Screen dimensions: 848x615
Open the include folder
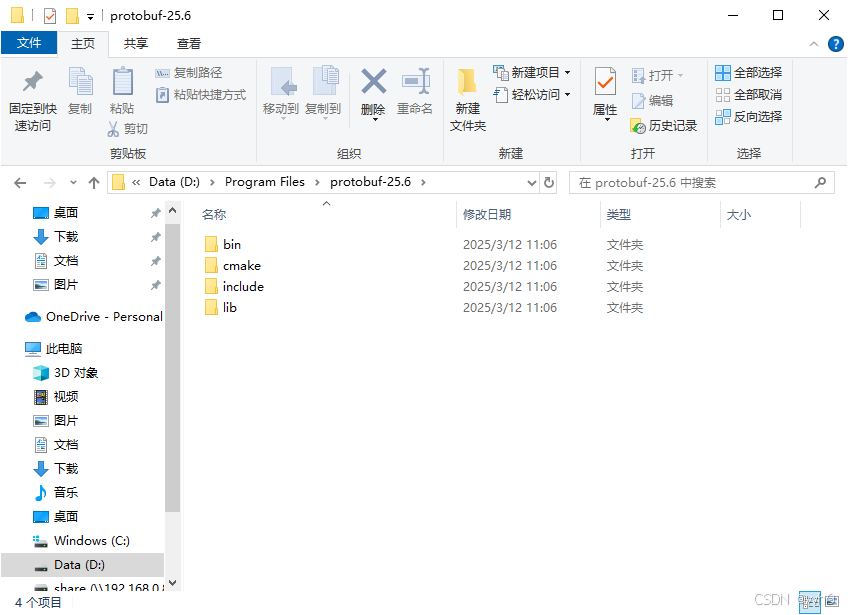pyautogui.click(x=242, y=286)
